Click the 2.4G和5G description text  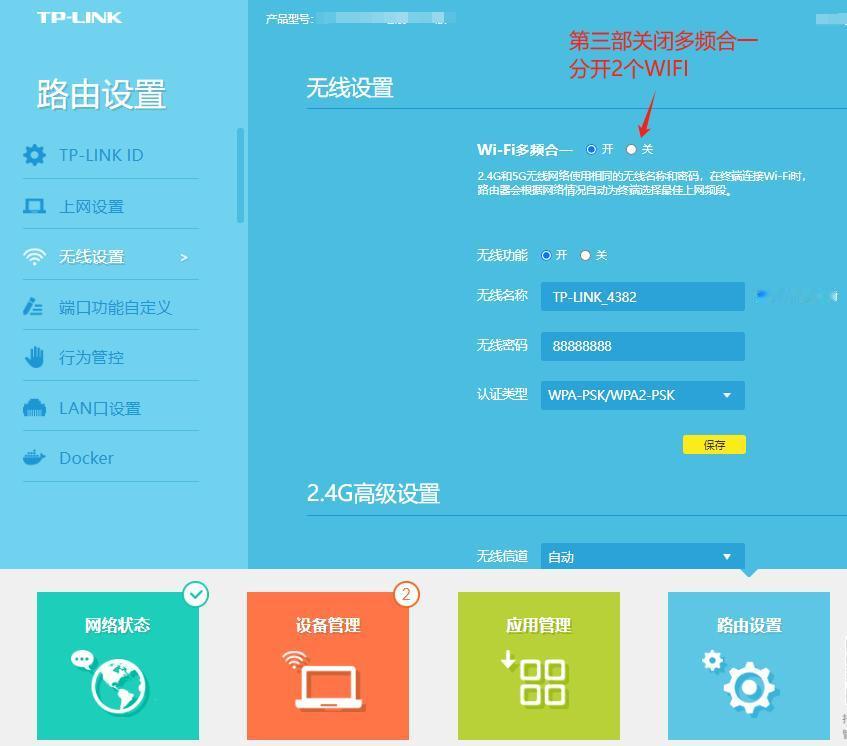[641, 183]
